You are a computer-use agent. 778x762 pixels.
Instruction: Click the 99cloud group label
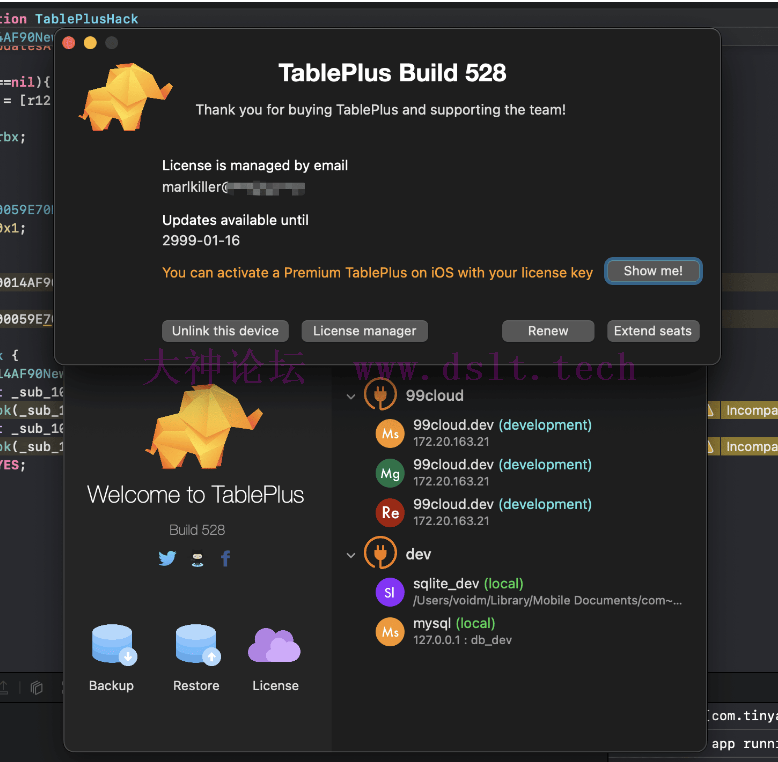(435, 396)
